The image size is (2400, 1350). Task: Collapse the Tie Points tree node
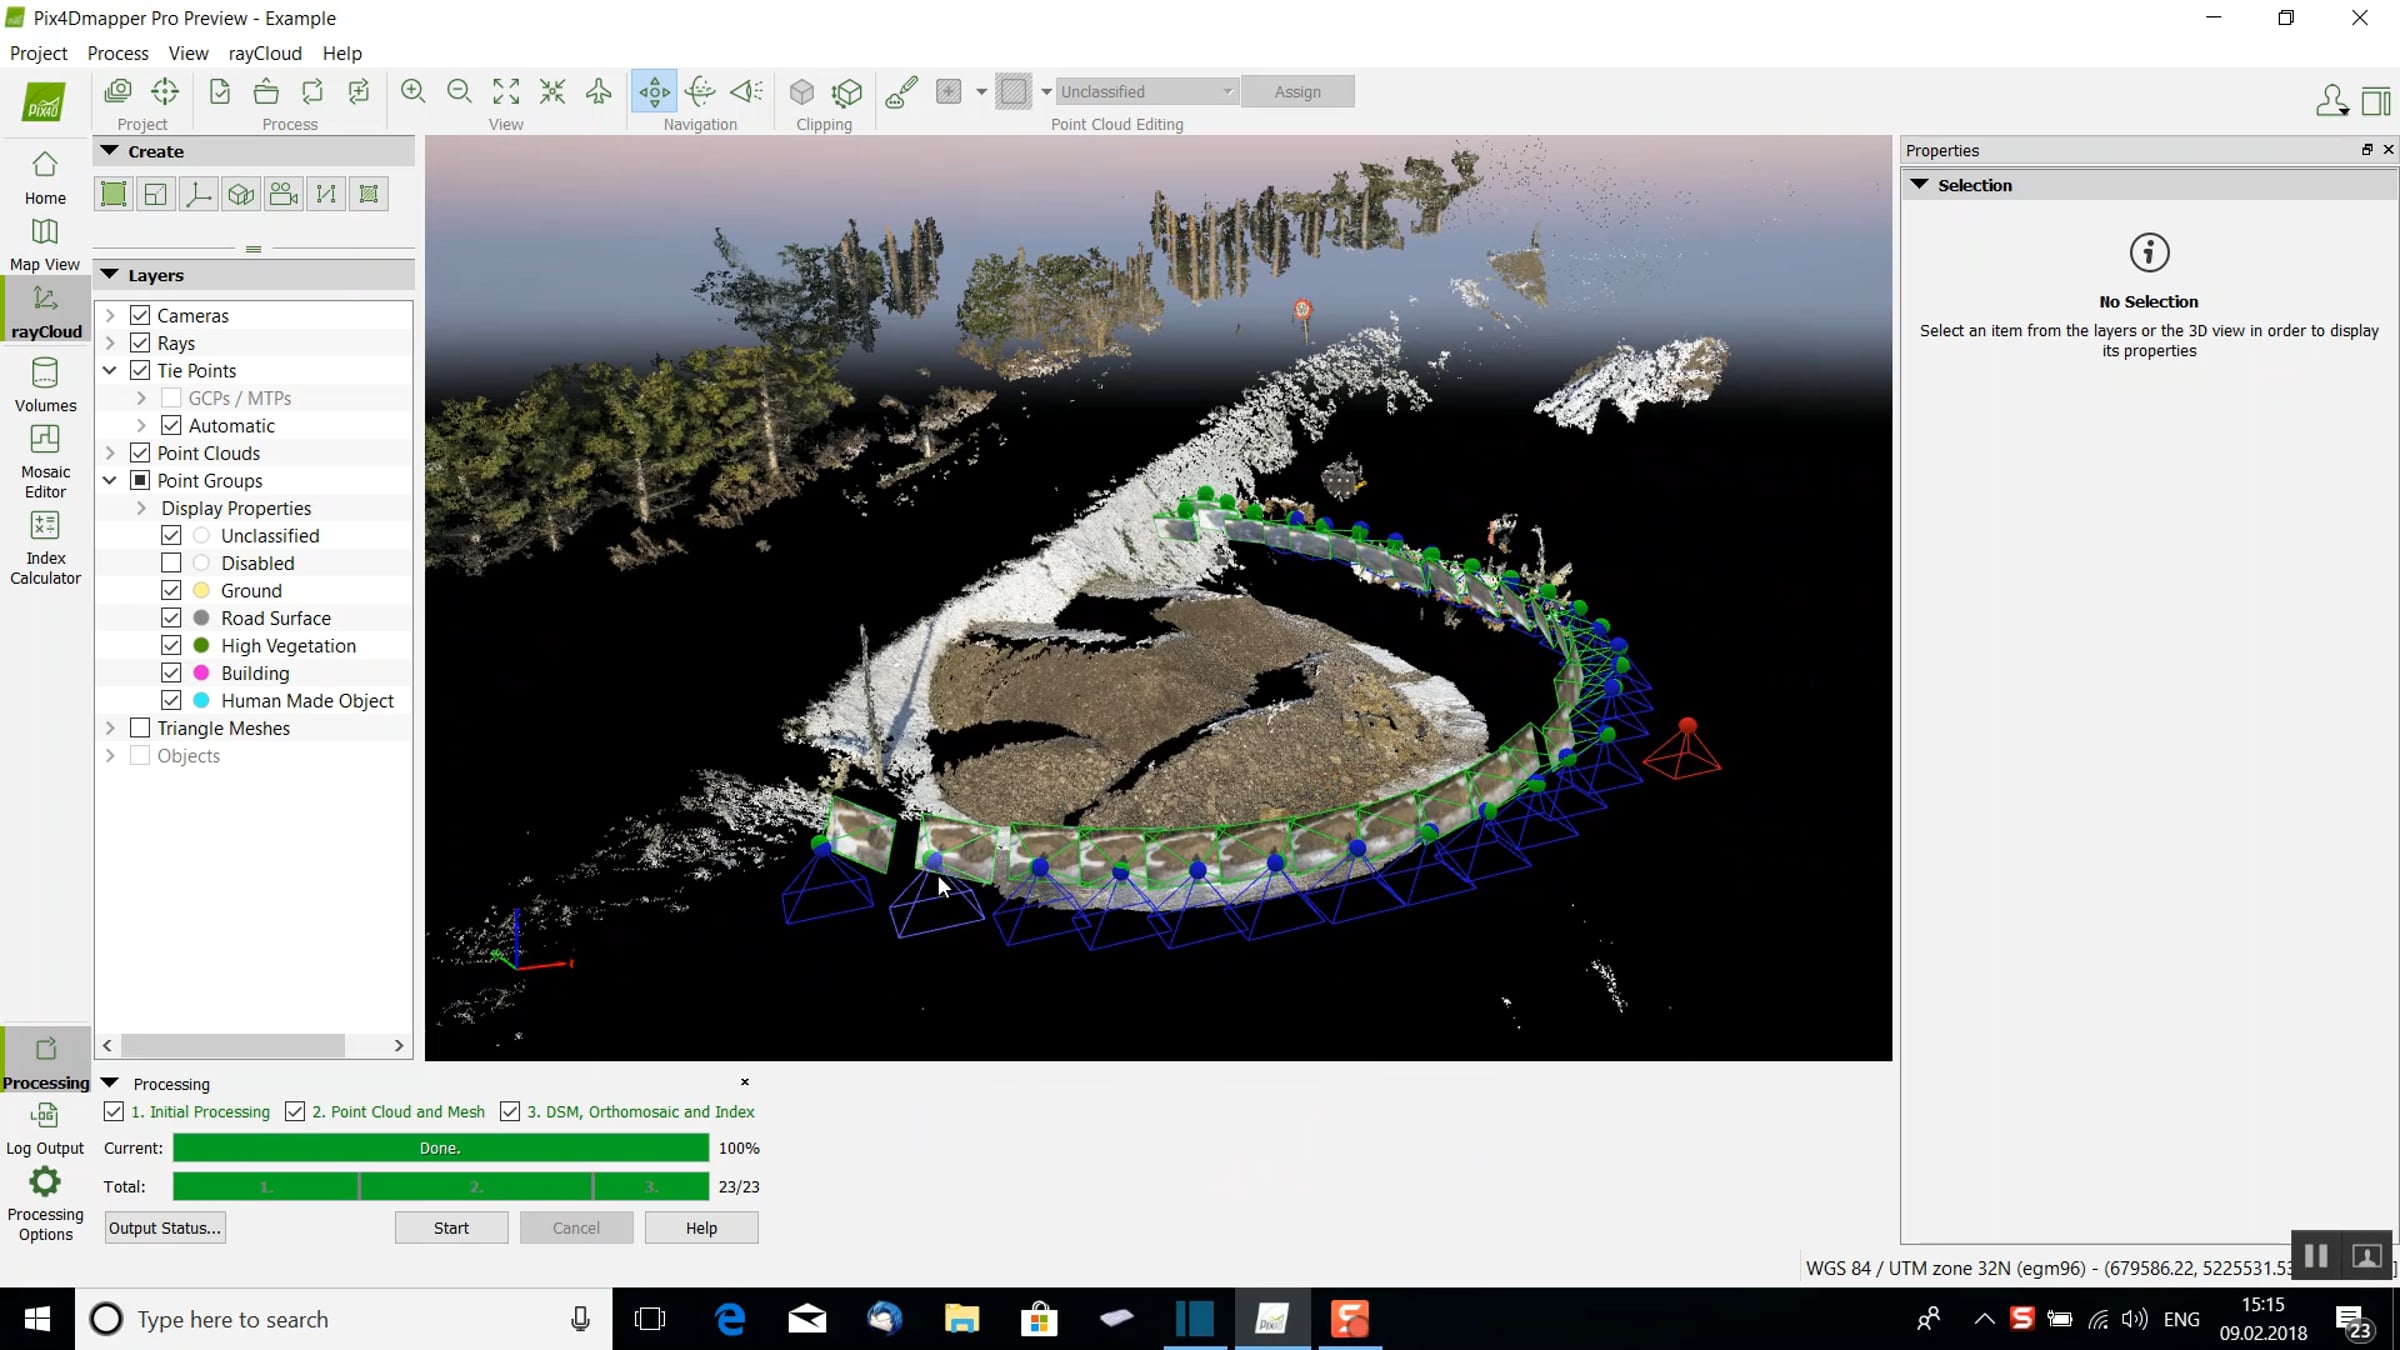pyautogui.click(x=110, y=370)
